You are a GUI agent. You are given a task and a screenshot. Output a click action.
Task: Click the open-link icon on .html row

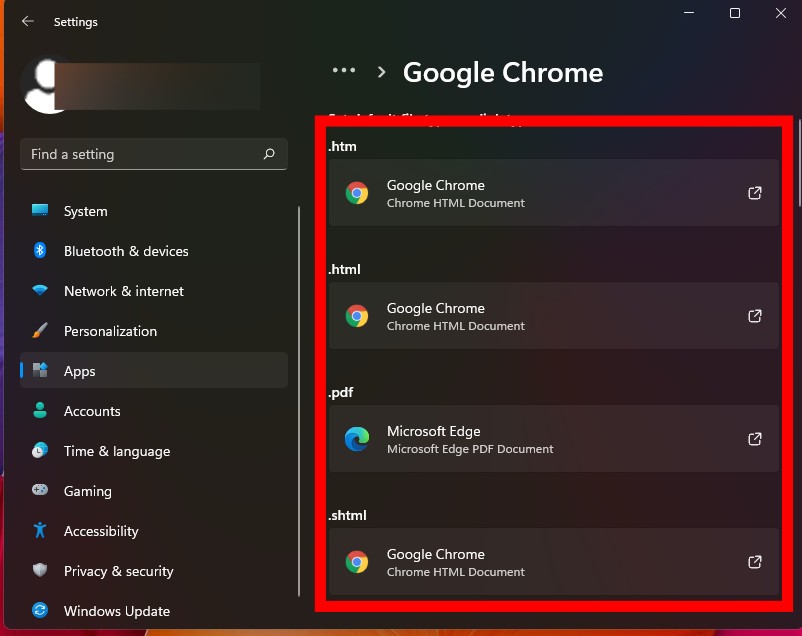755,316
